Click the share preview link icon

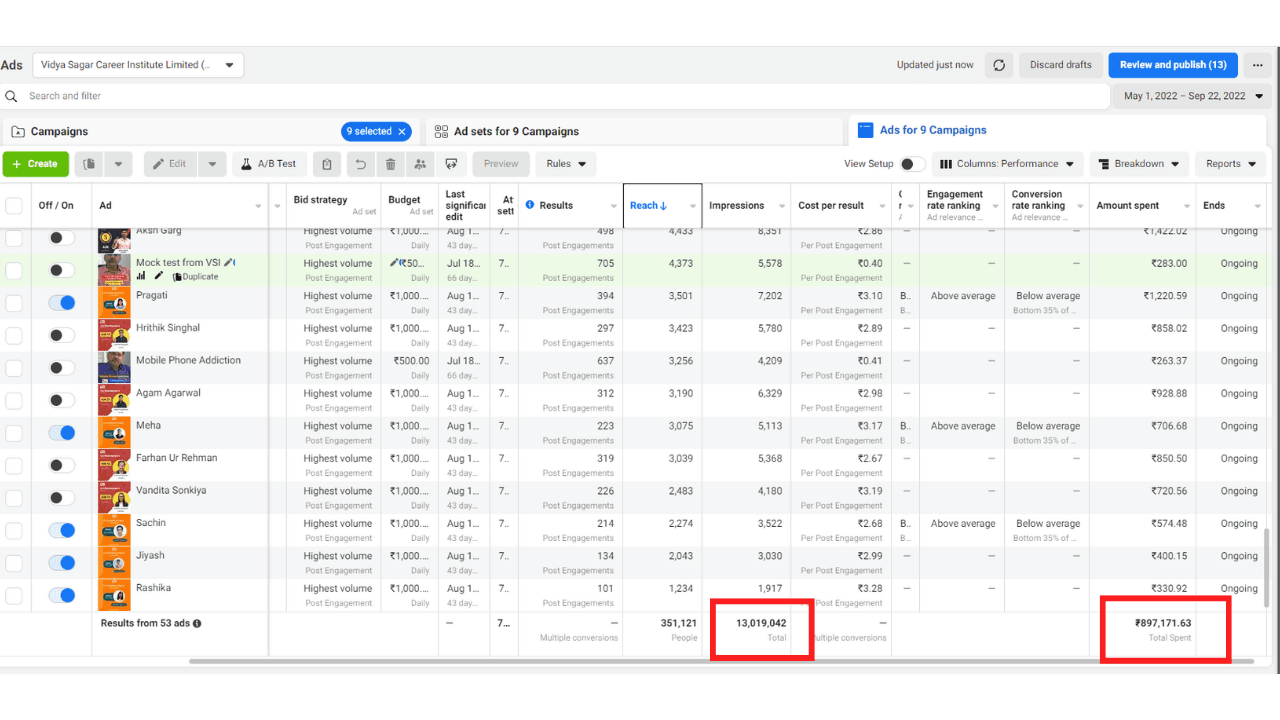pyautogui.click(x=451, y=164)
